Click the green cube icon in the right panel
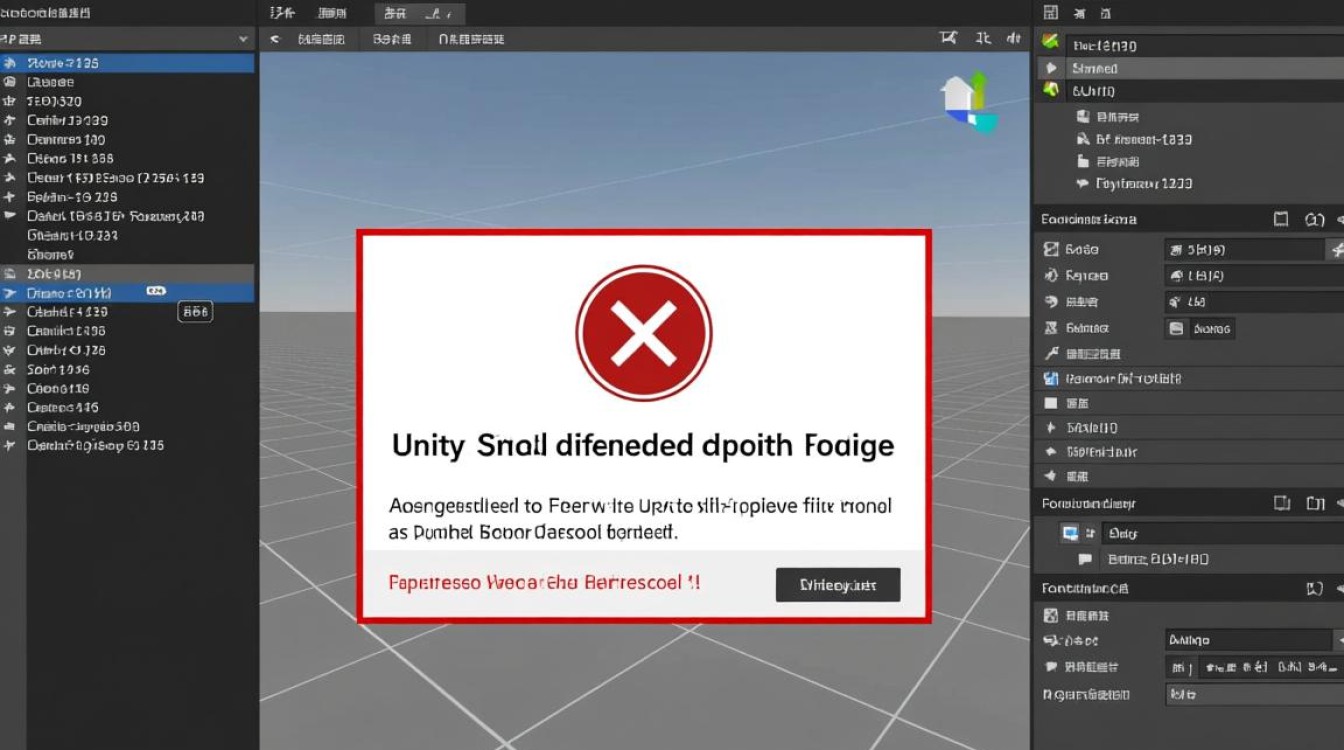This screenshot has width=1344, height=750. point(1050,90)
